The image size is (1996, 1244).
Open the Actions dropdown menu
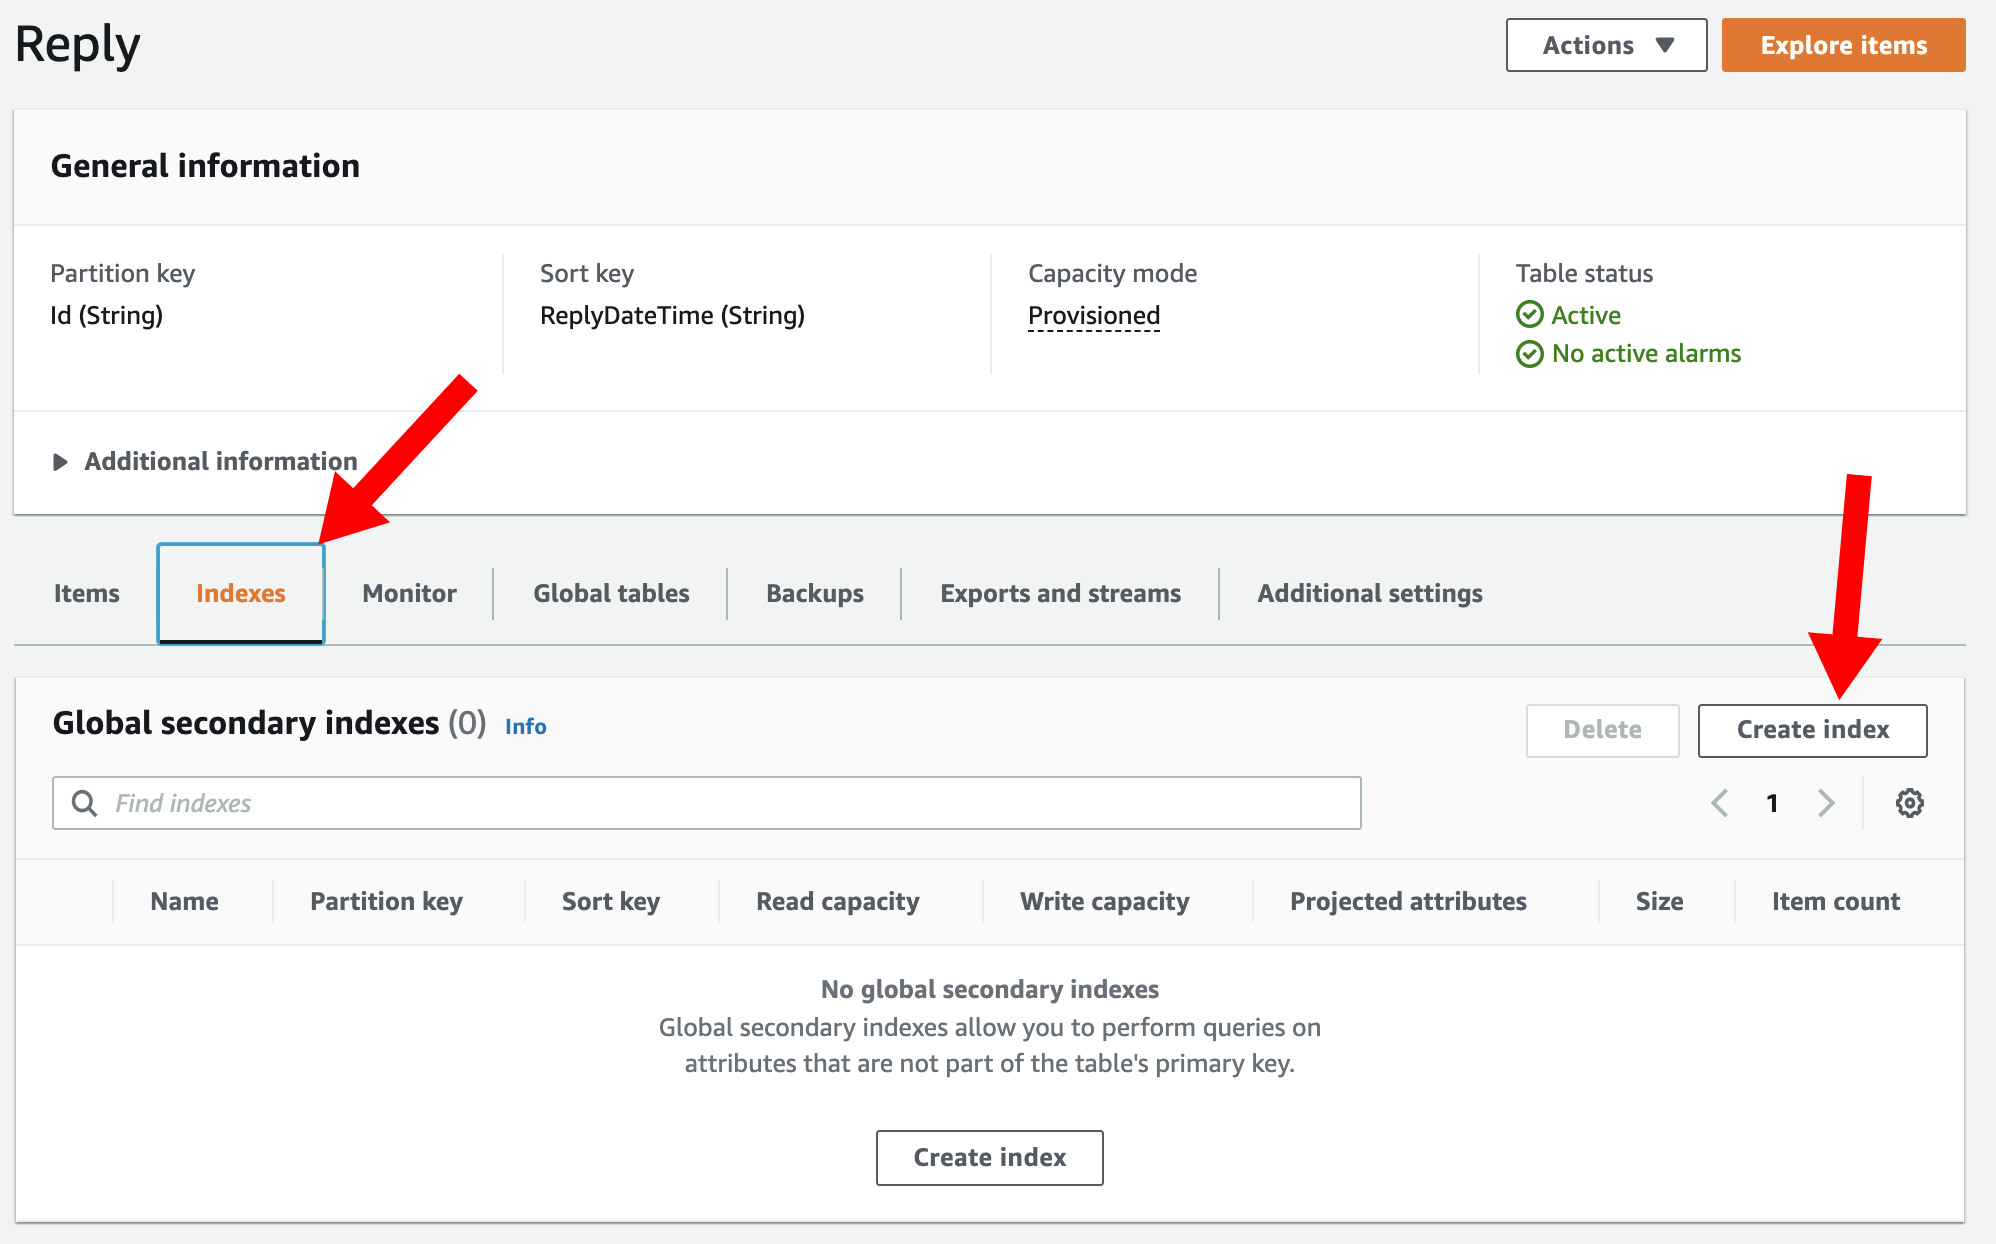1607,45
